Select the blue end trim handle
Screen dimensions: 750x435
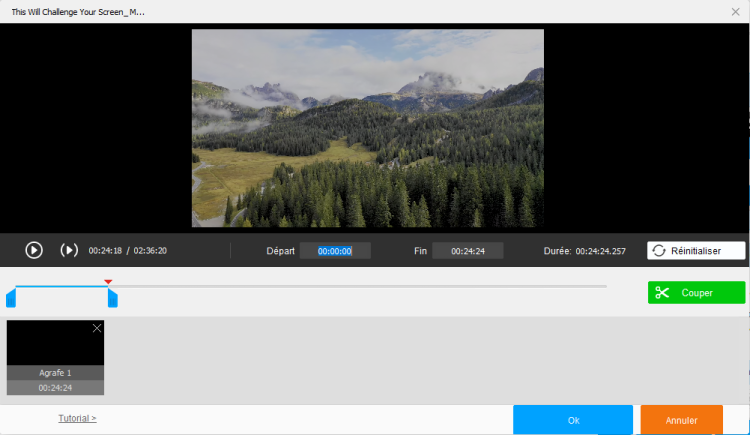click(x=113, y=298)
